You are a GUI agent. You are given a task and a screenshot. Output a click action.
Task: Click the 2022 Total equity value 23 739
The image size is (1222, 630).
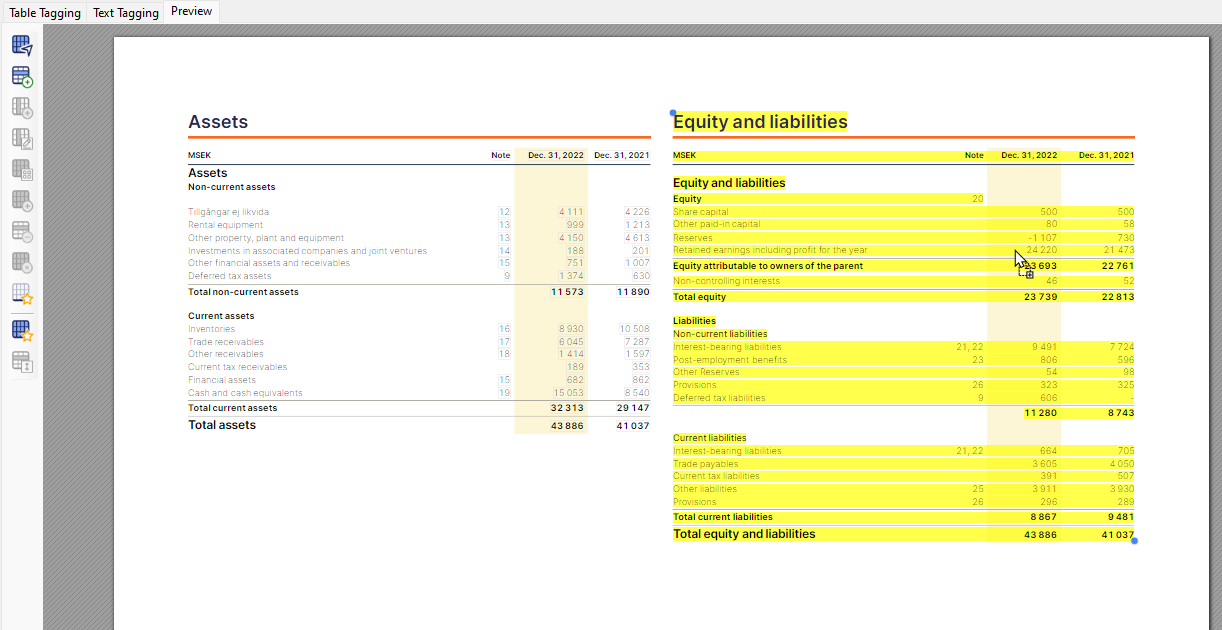1041,297
